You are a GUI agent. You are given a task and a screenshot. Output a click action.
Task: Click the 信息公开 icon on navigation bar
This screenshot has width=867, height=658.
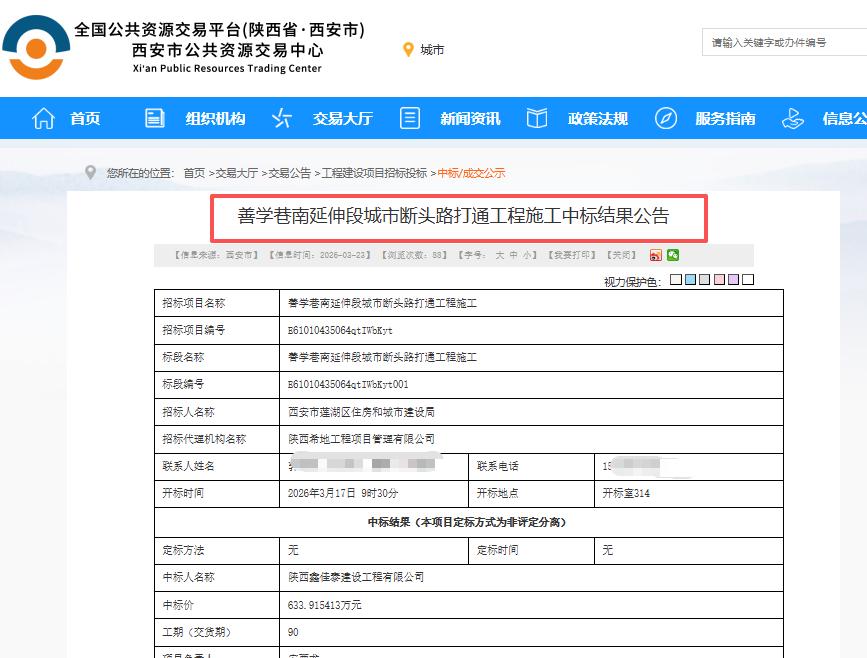click(791, 118)
